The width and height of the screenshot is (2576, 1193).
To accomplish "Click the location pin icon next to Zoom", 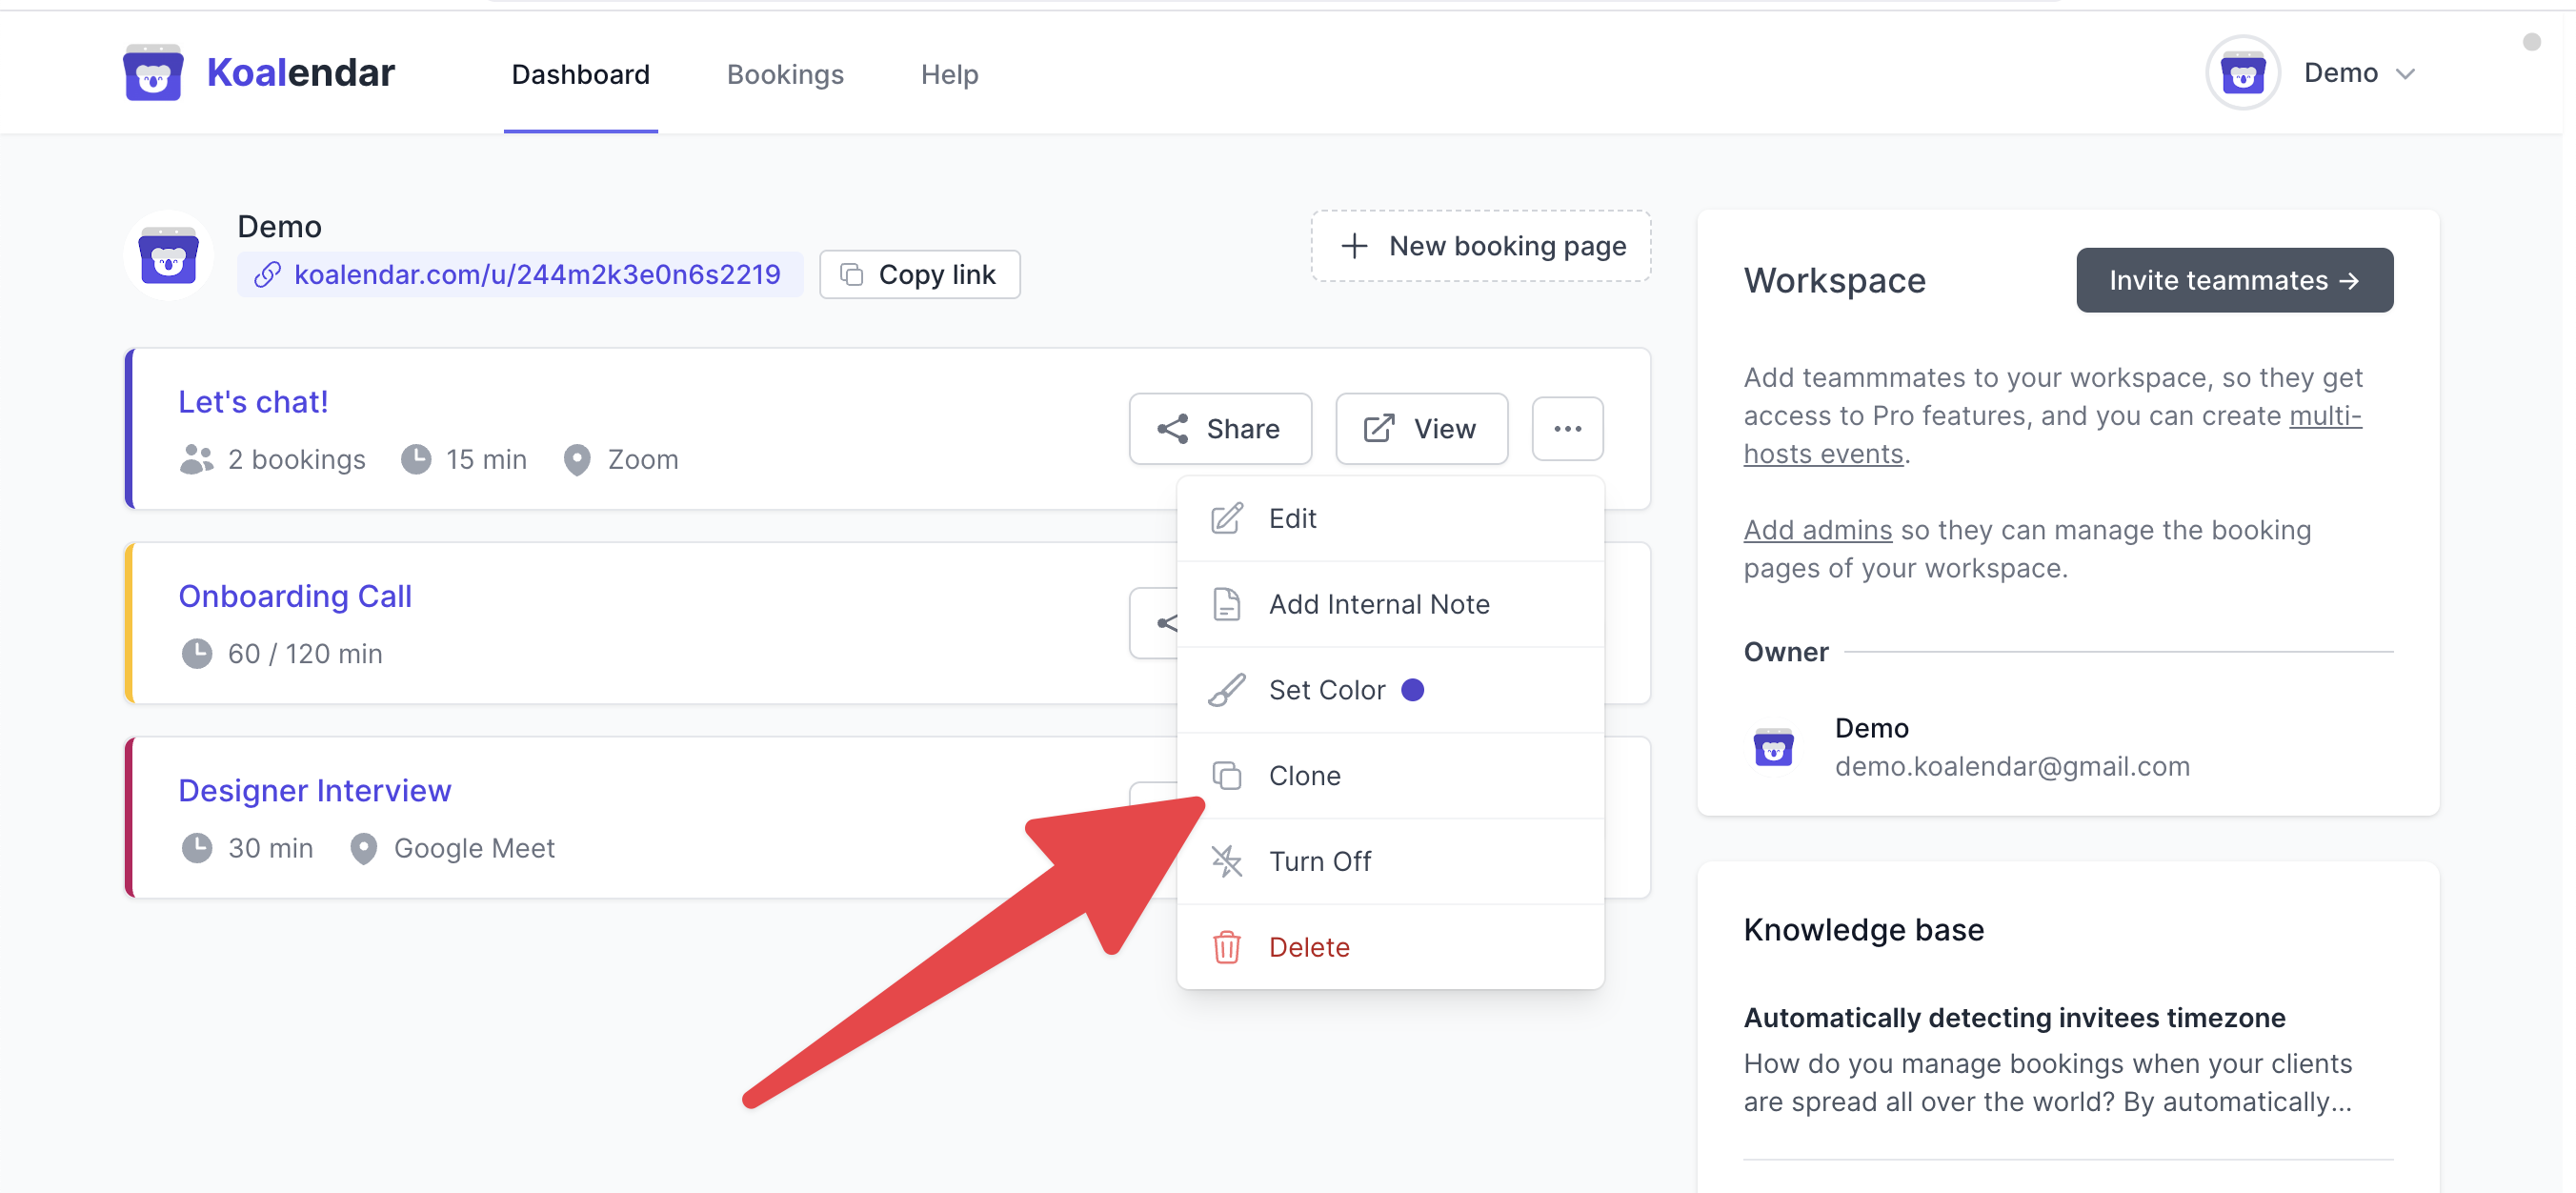I will tap(577, 460).
